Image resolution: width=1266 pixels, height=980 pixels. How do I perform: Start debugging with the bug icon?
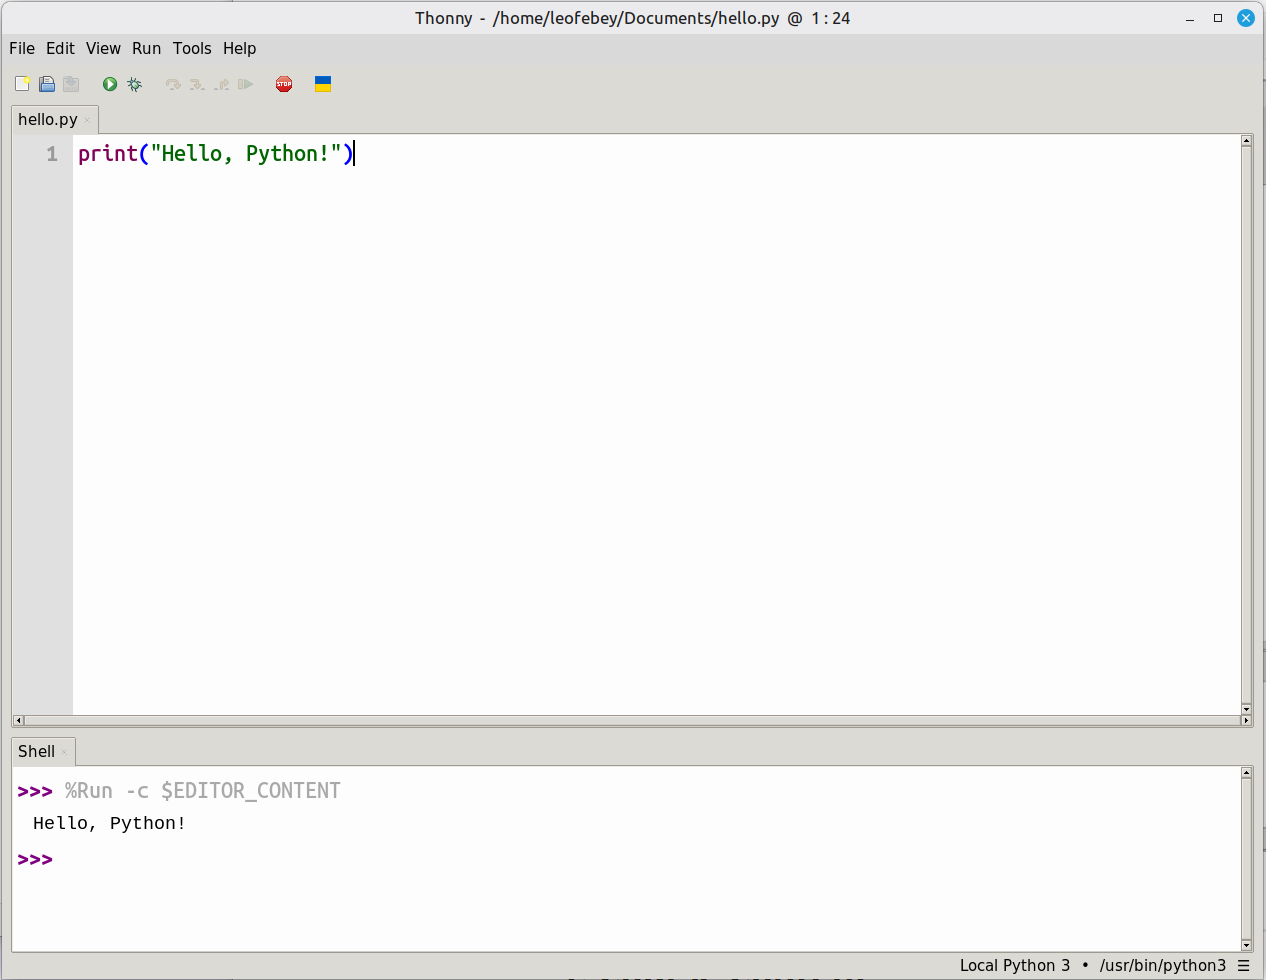(135, 84)
